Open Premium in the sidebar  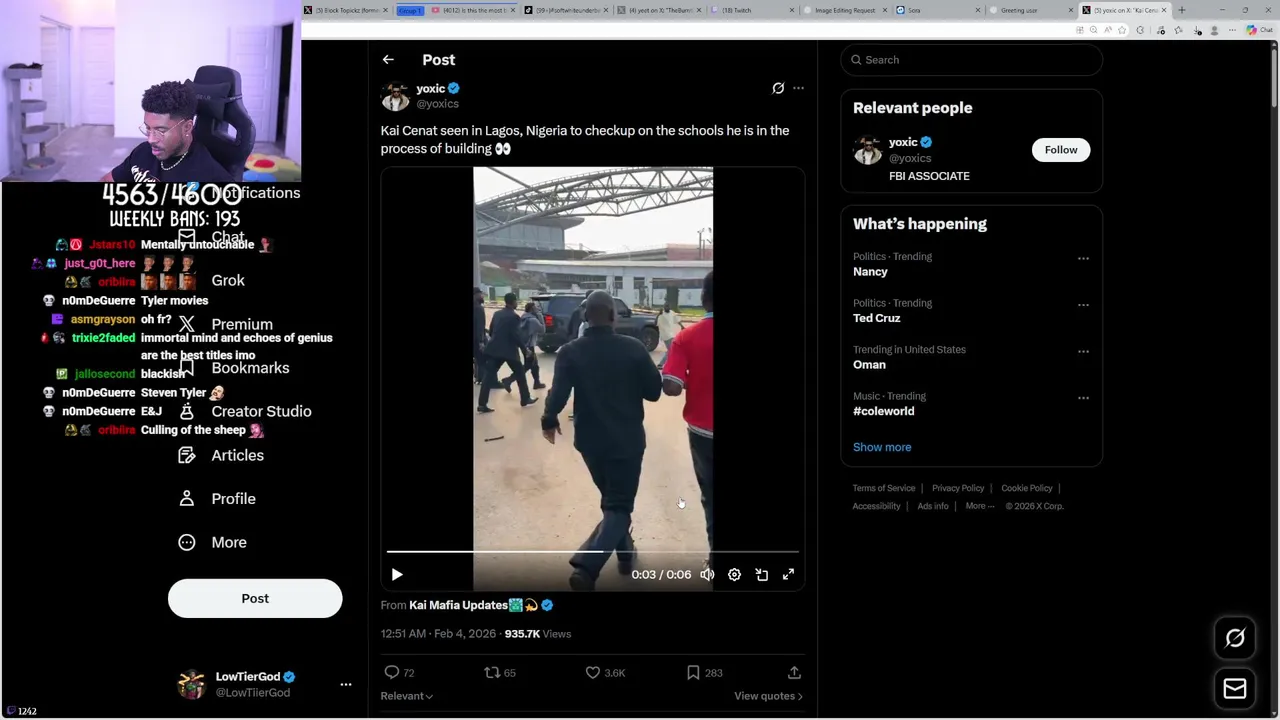[225, 324]
